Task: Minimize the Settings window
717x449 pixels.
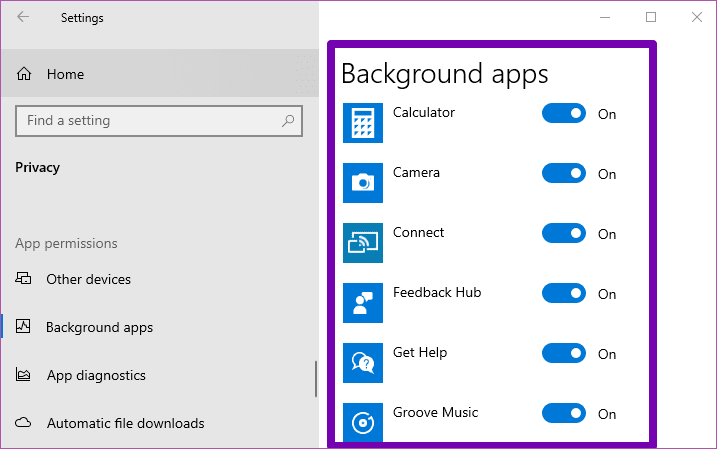Action: 605,17
